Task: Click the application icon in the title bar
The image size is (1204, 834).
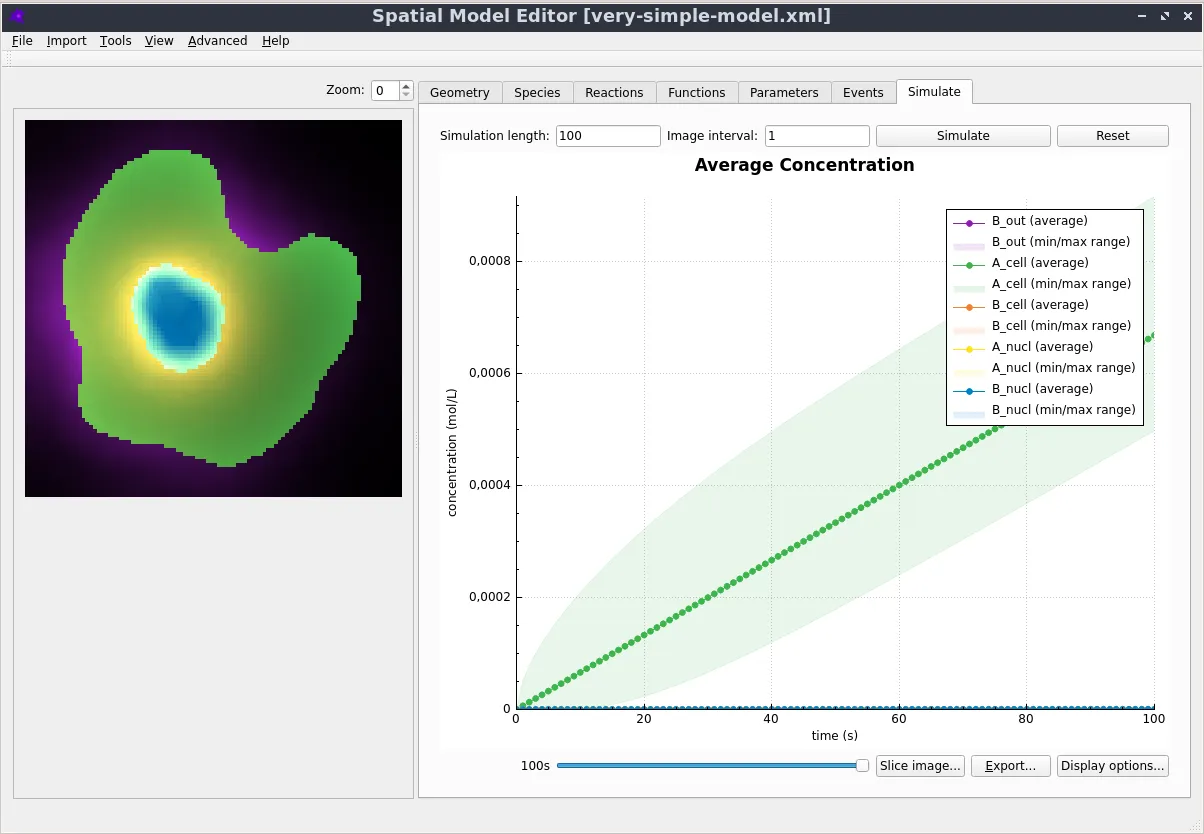Action: point(17,16)
